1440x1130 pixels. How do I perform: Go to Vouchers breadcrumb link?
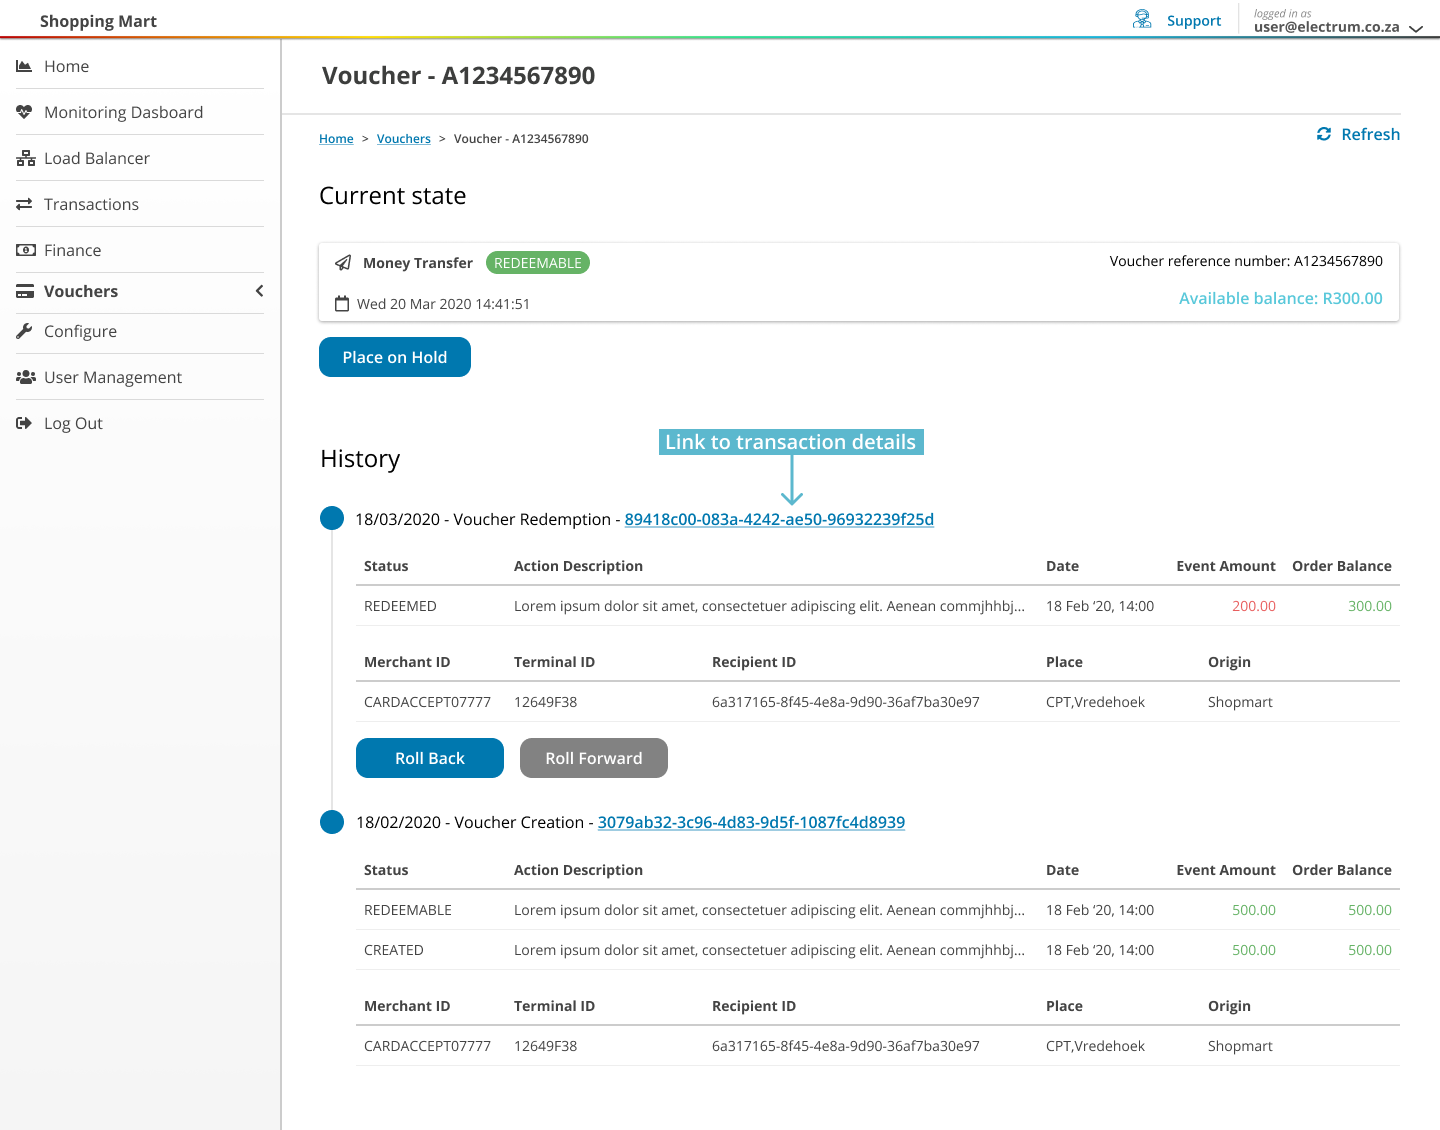pyautogui.click(x=403, y=139)
